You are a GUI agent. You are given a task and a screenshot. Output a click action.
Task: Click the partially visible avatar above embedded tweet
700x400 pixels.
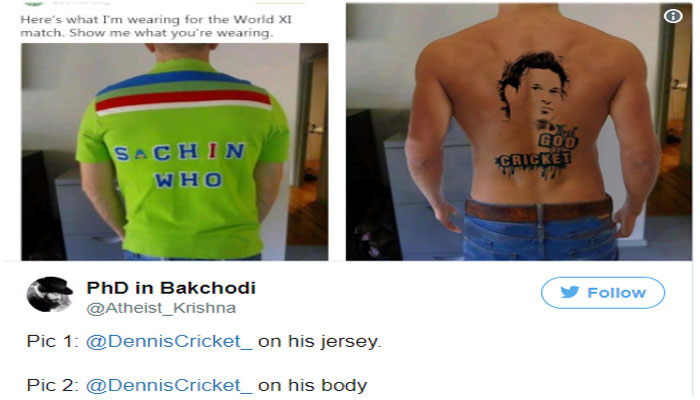33,3
